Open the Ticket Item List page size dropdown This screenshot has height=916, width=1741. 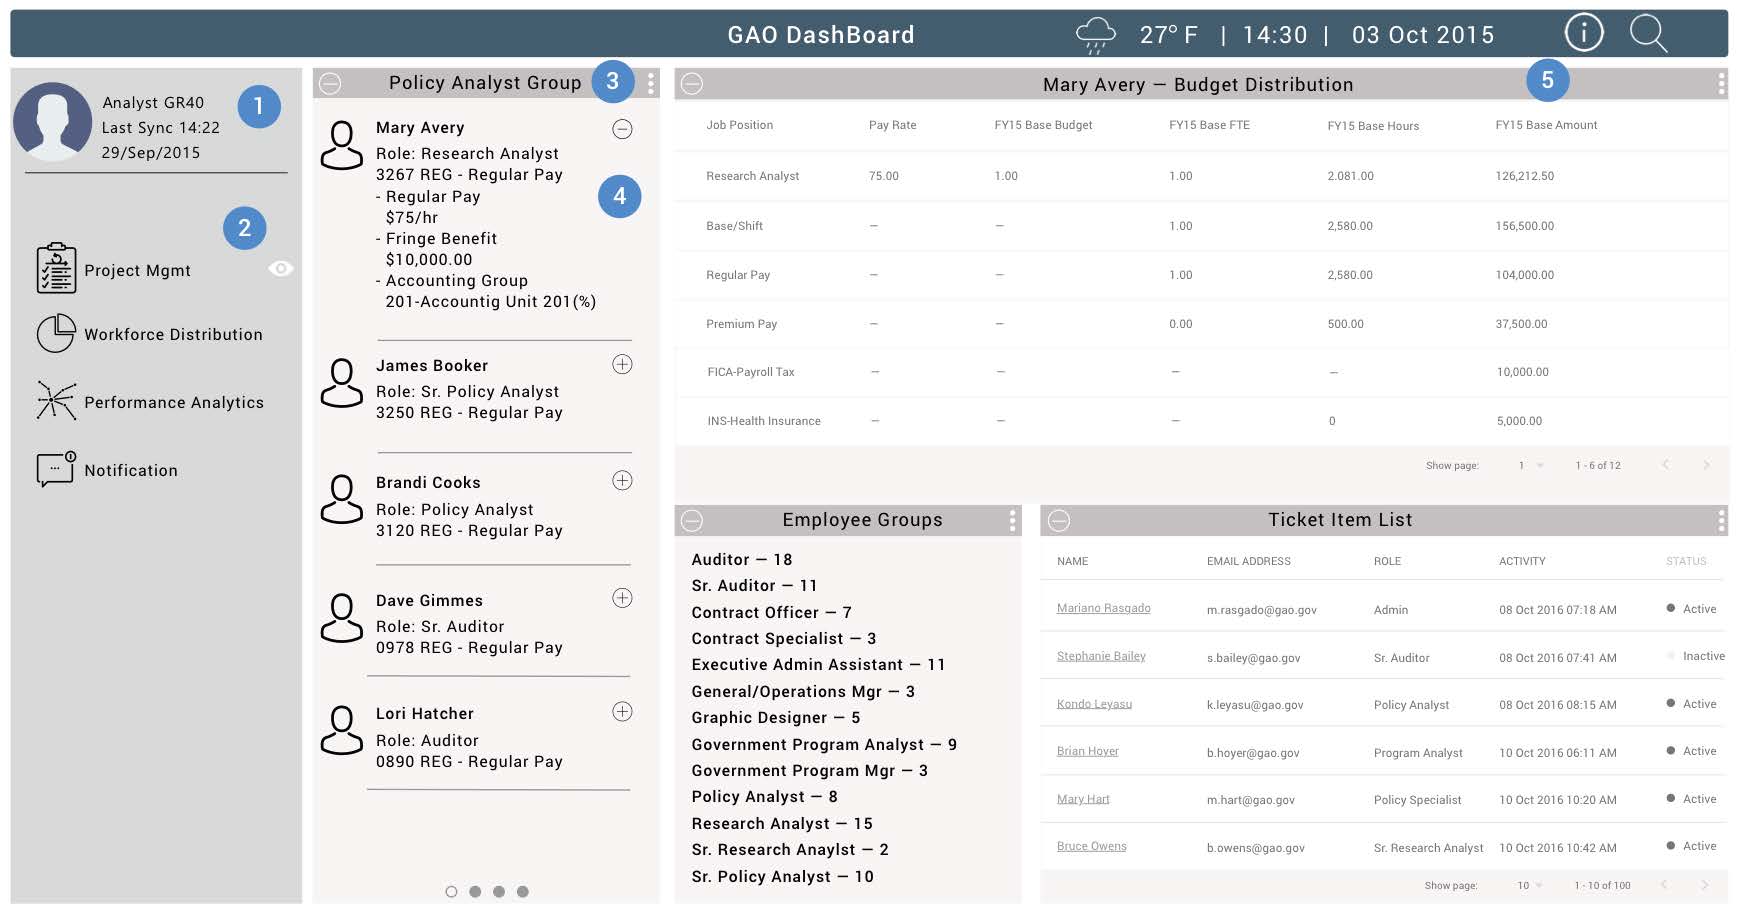coord(1530,885)
